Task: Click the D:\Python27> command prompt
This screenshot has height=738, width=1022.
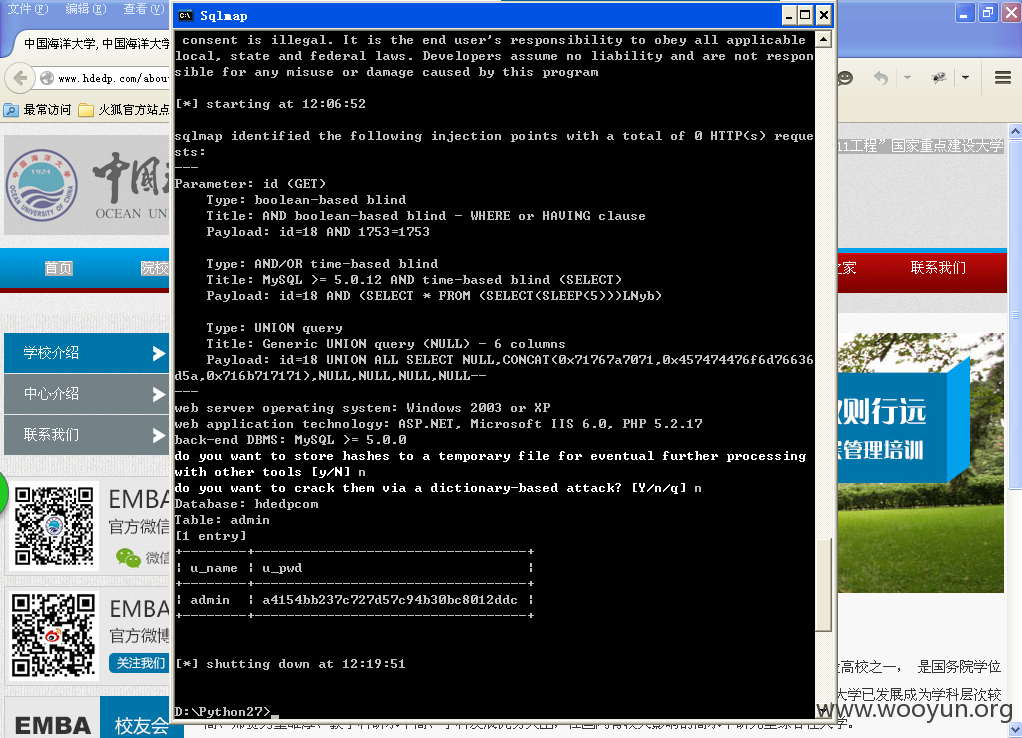Action: (x=222, y=712)
